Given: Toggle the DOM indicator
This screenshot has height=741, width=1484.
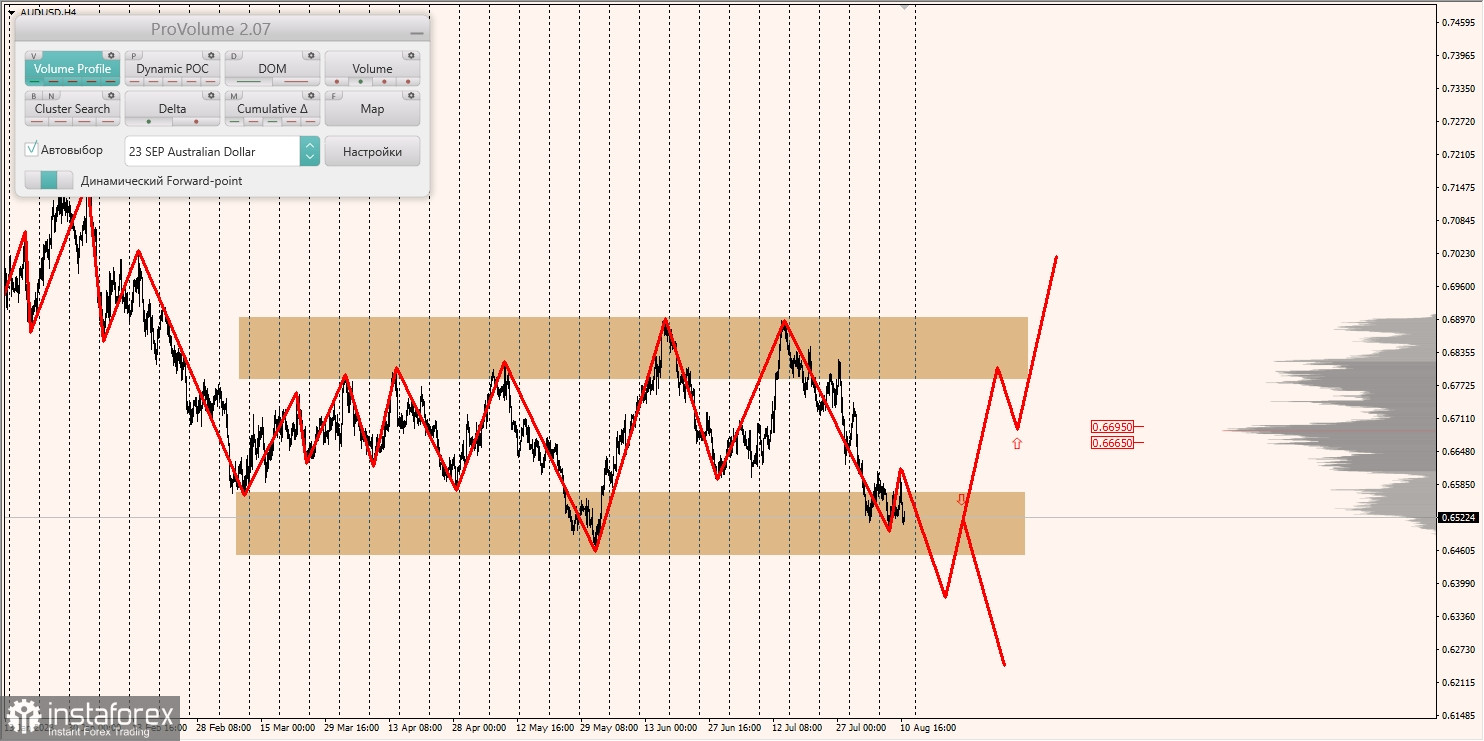Looking at the screenshot, I should [x=272, y=69].
